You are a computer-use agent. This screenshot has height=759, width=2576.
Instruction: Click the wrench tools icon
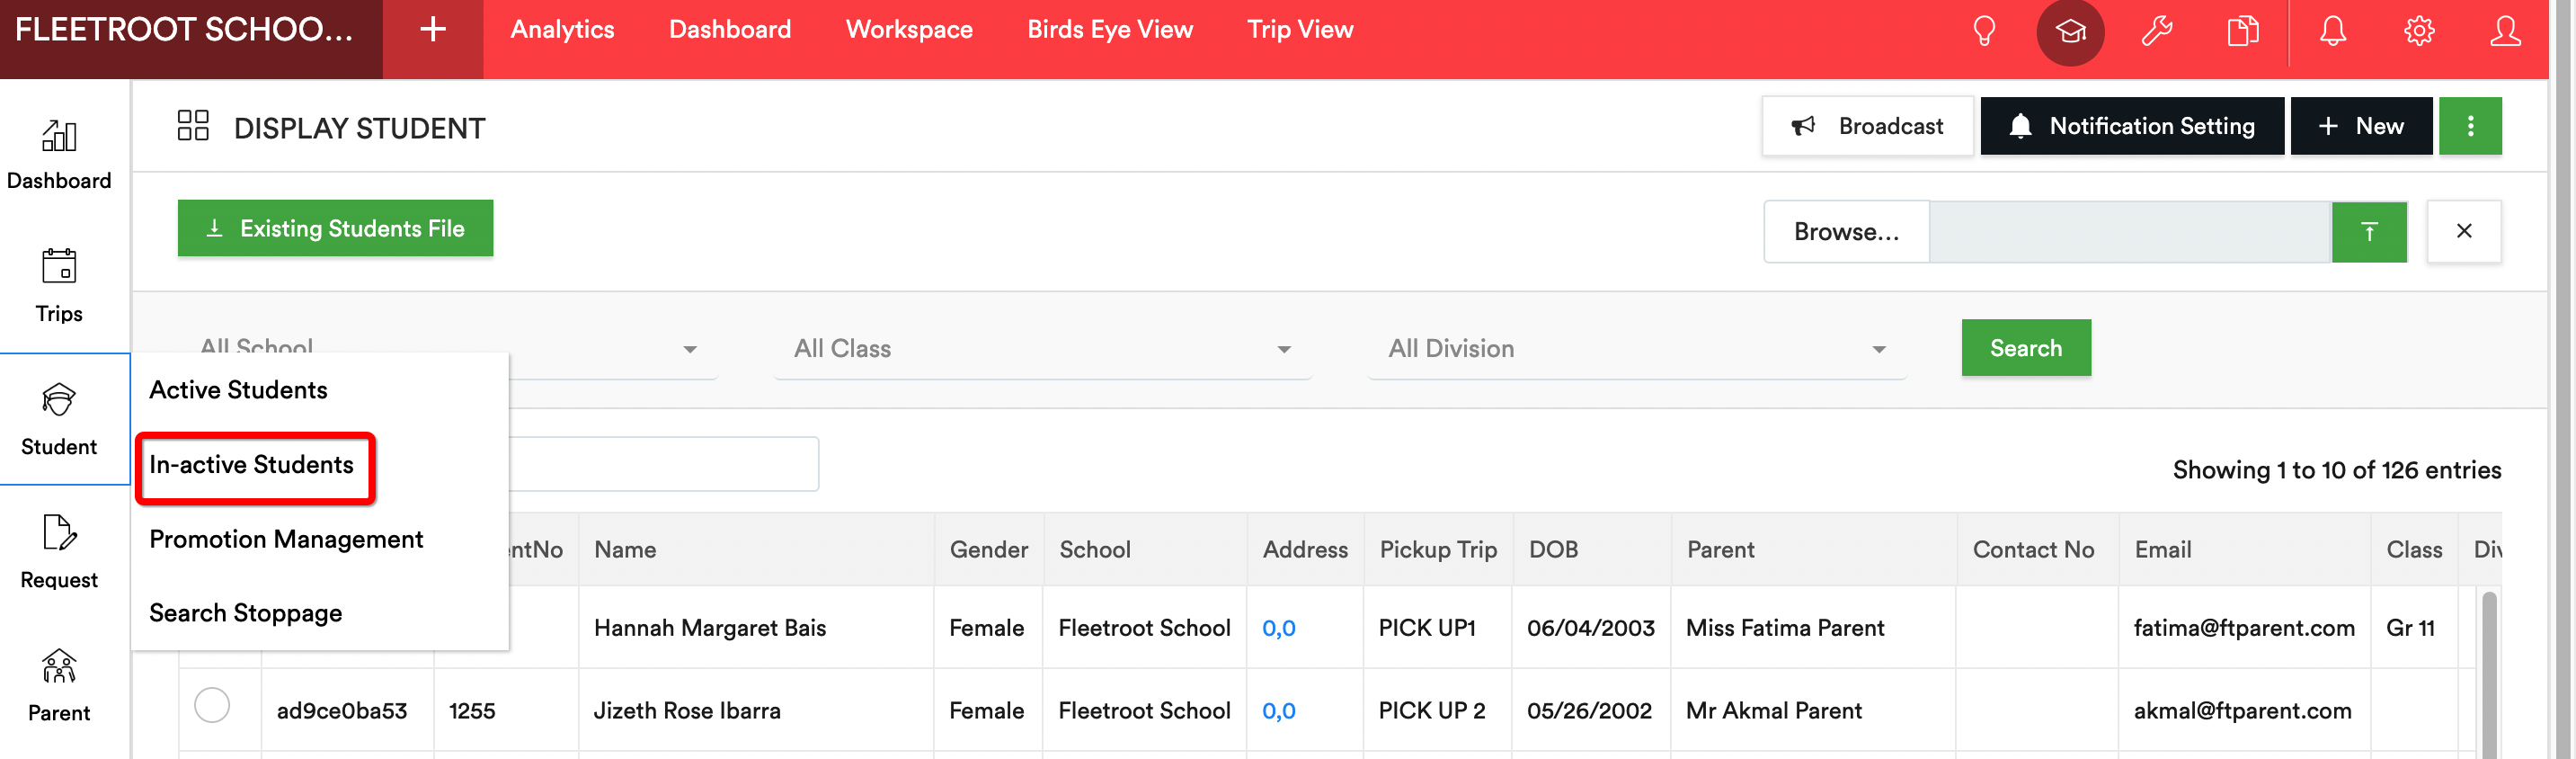pyautogui.click(x=2157, y=31)
